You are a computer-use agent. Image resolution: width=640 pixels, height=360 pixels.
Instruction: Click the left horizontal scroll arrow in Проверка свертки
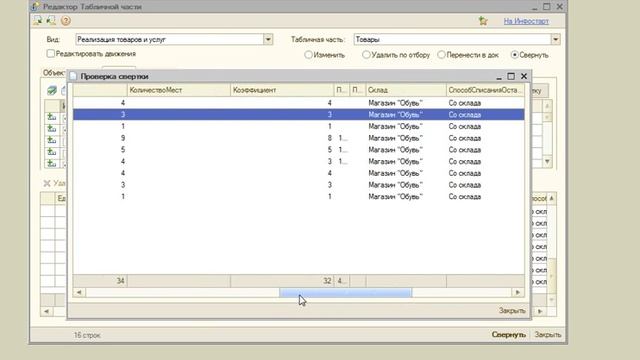tap(79, 292)
